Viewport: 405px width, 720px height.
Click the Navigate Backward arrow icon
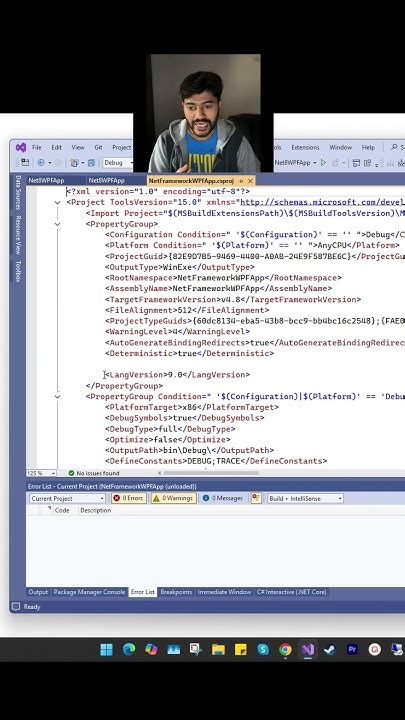click(41, 163)
